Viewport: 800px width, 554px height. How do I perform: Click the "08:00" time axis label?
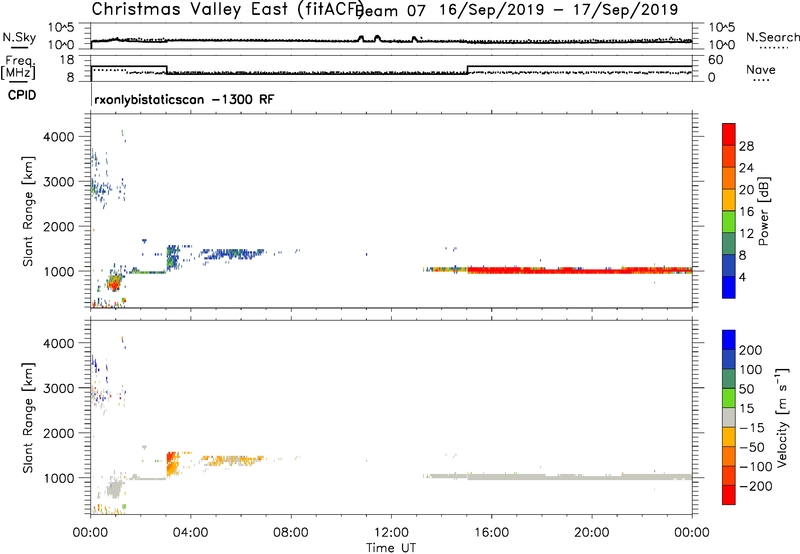(x=291, y=533)
